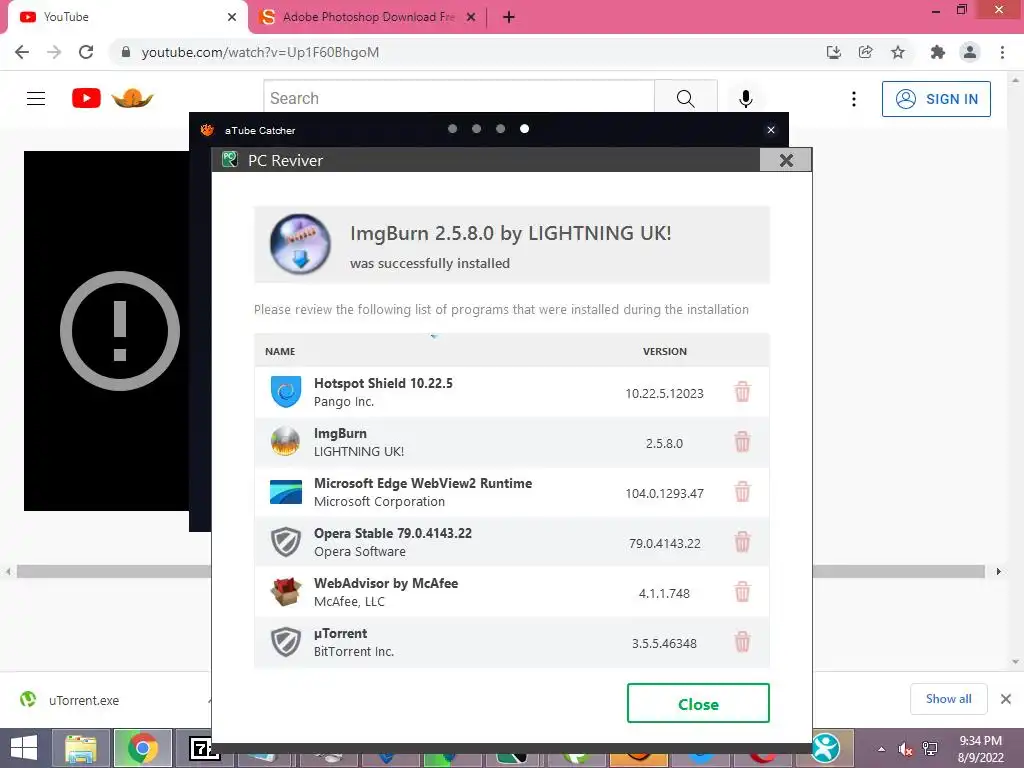
Task: Open the network tray icon
Action: point(930,749)
